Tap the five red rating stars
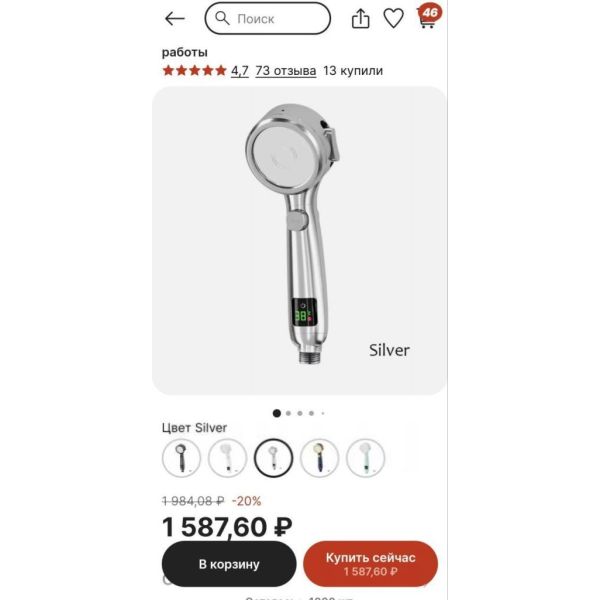Viewport: 600px width, 600px height. click(194, 70)
